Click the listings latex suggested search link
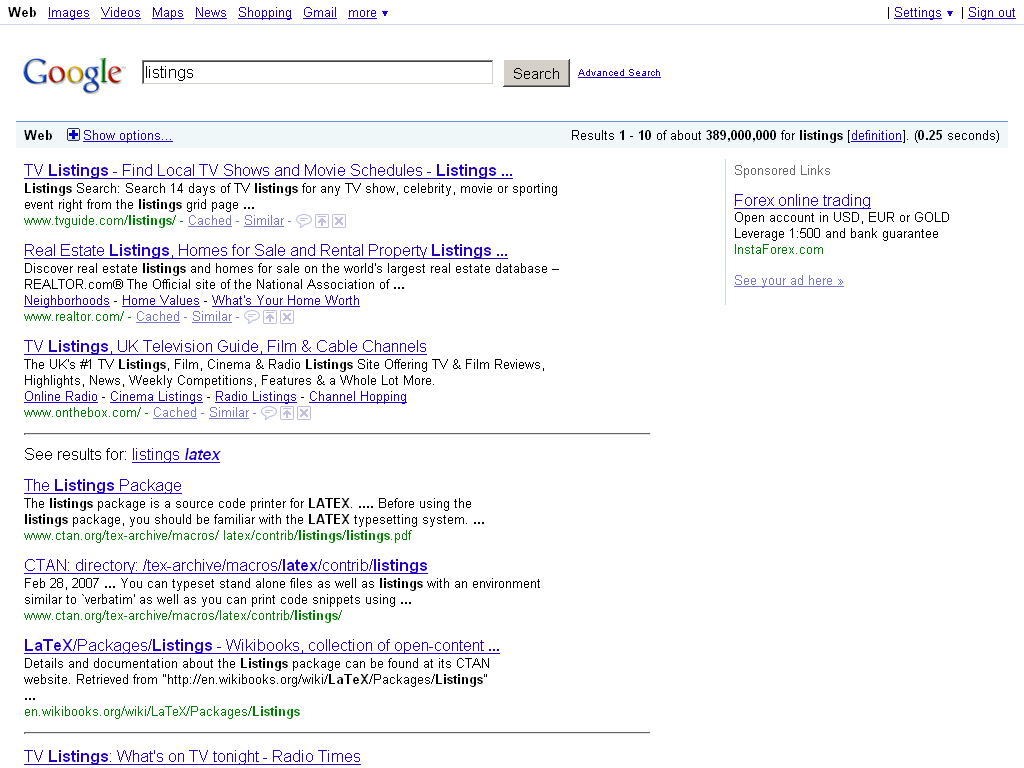 [176, 455]
